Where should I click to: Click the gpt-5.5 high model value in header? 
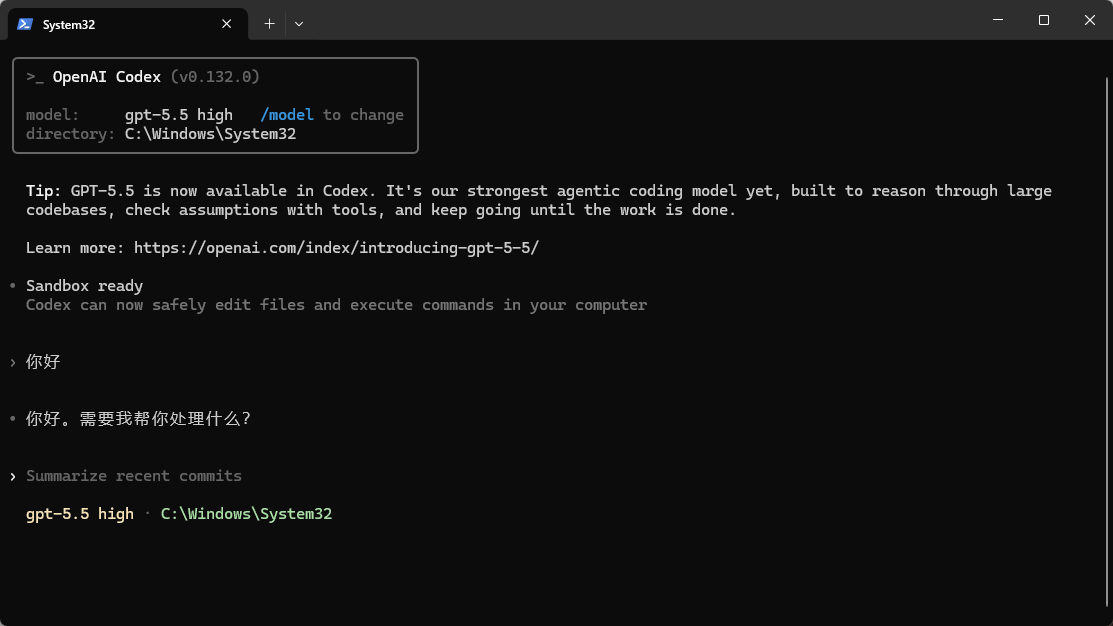(179, 115)
